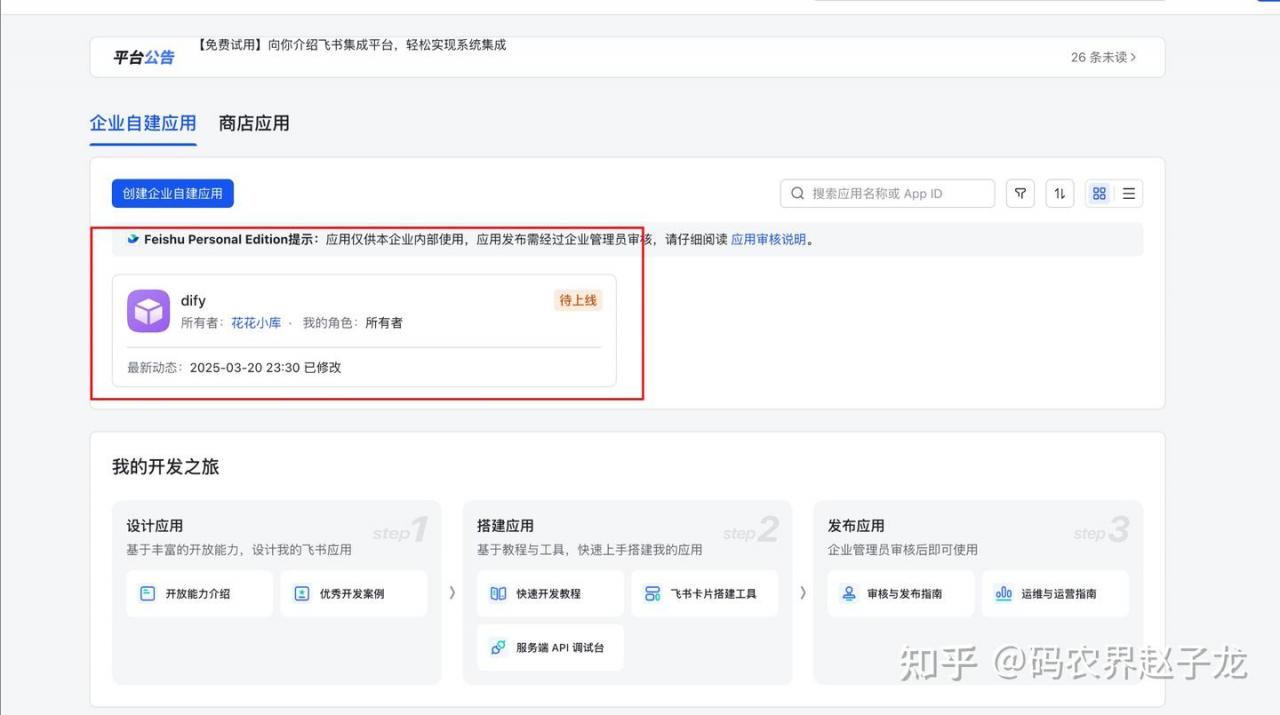Screen dimensions: 1280x715
Task: Click the 创建企业自建应用 button
Action: tap(173, 193)
